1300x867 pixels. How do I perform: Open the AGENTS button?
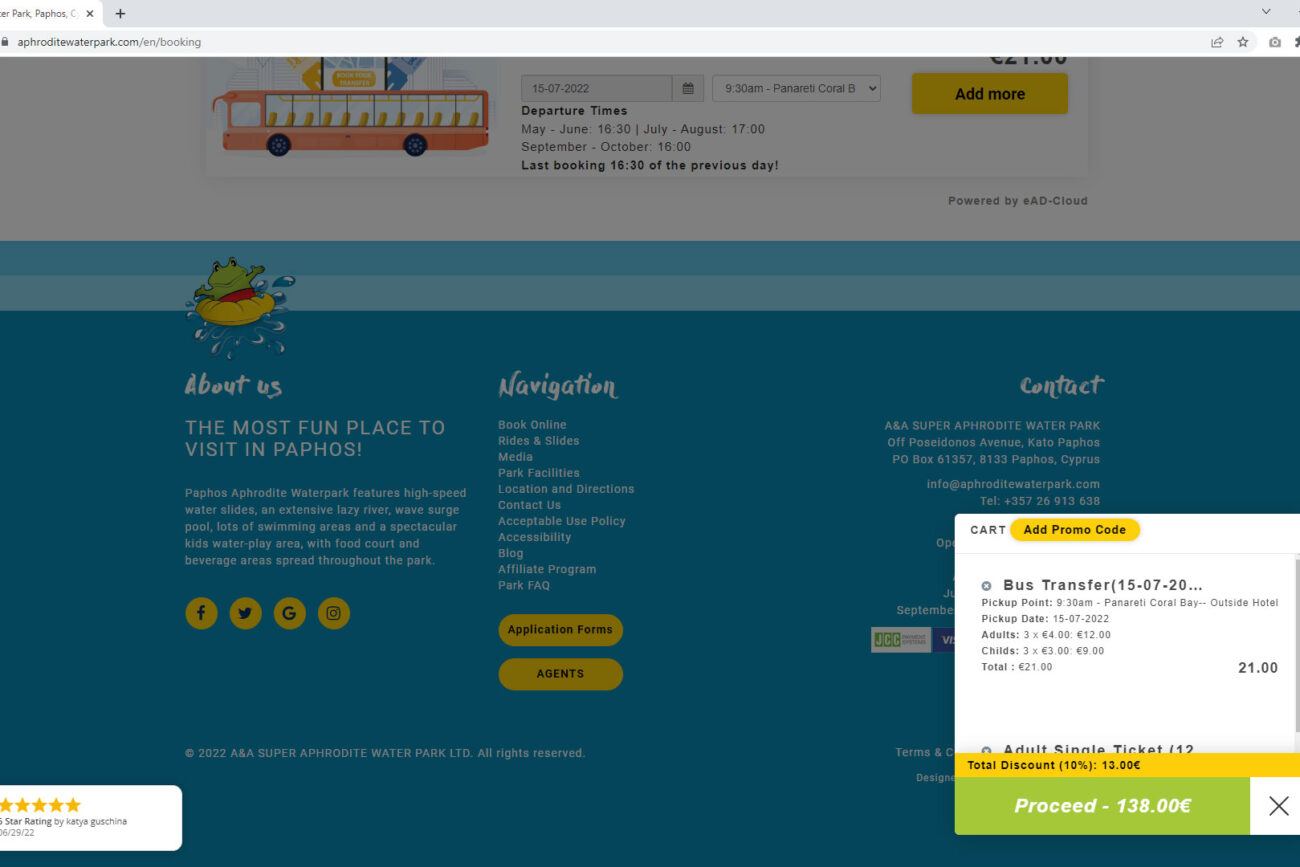point(560,674)
